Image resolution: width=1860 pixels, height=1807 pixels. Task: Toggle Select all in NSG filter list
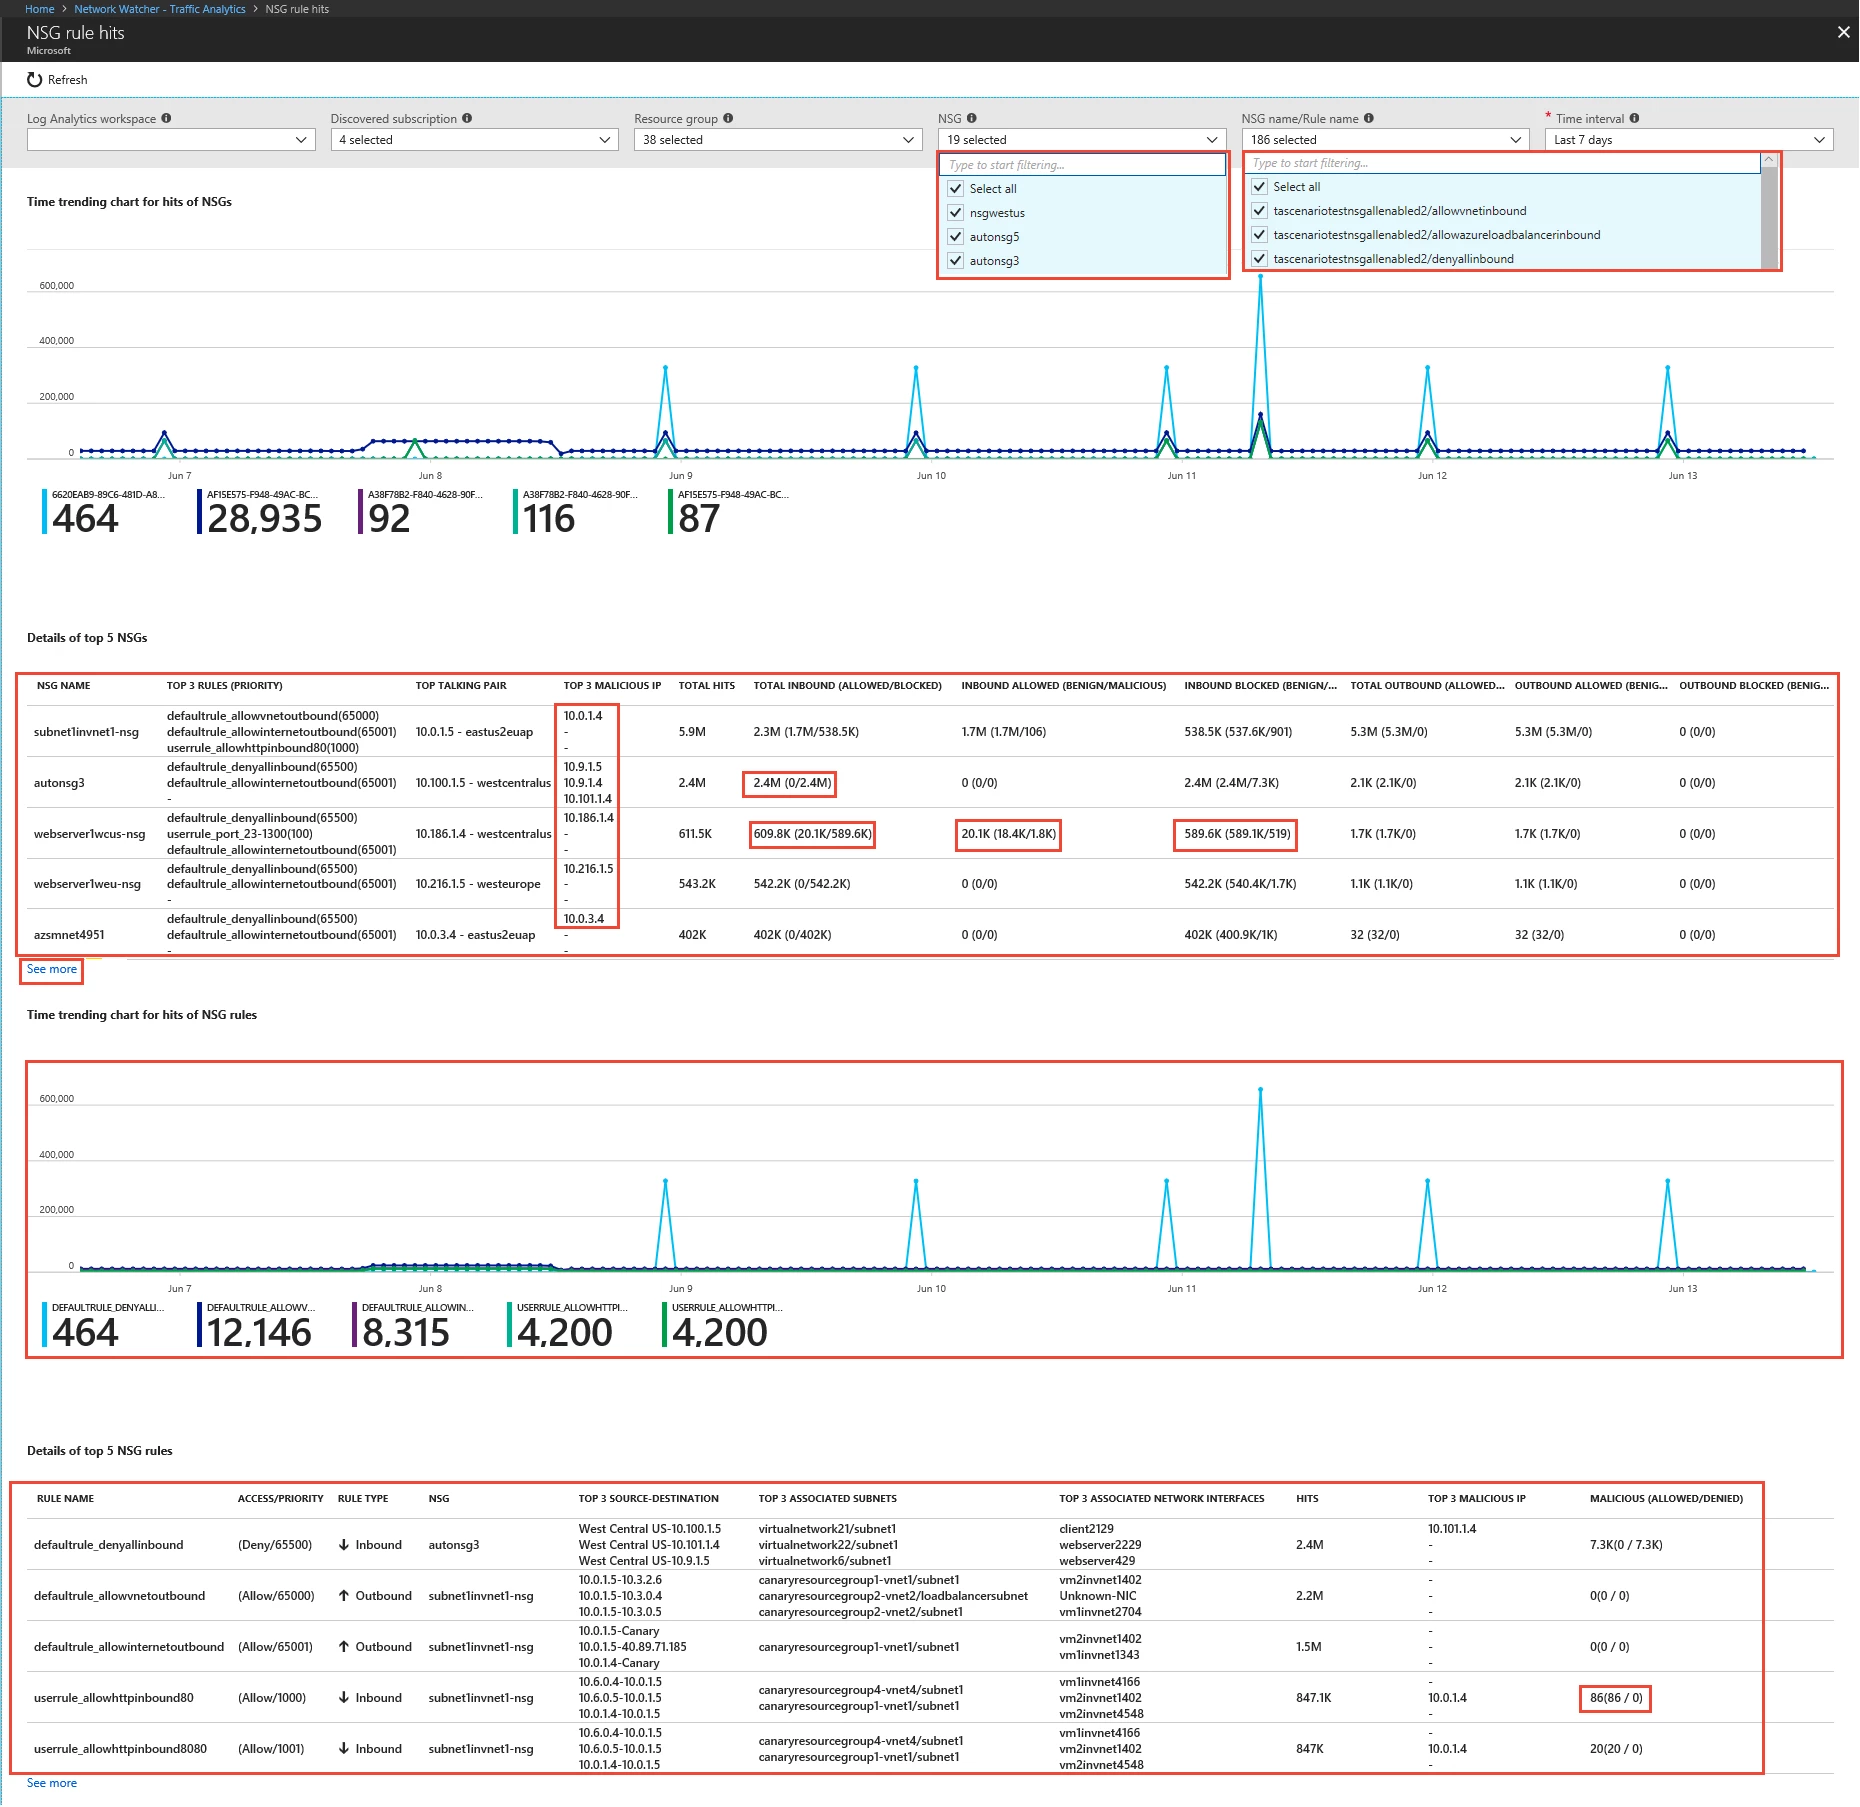click(956, 189)
